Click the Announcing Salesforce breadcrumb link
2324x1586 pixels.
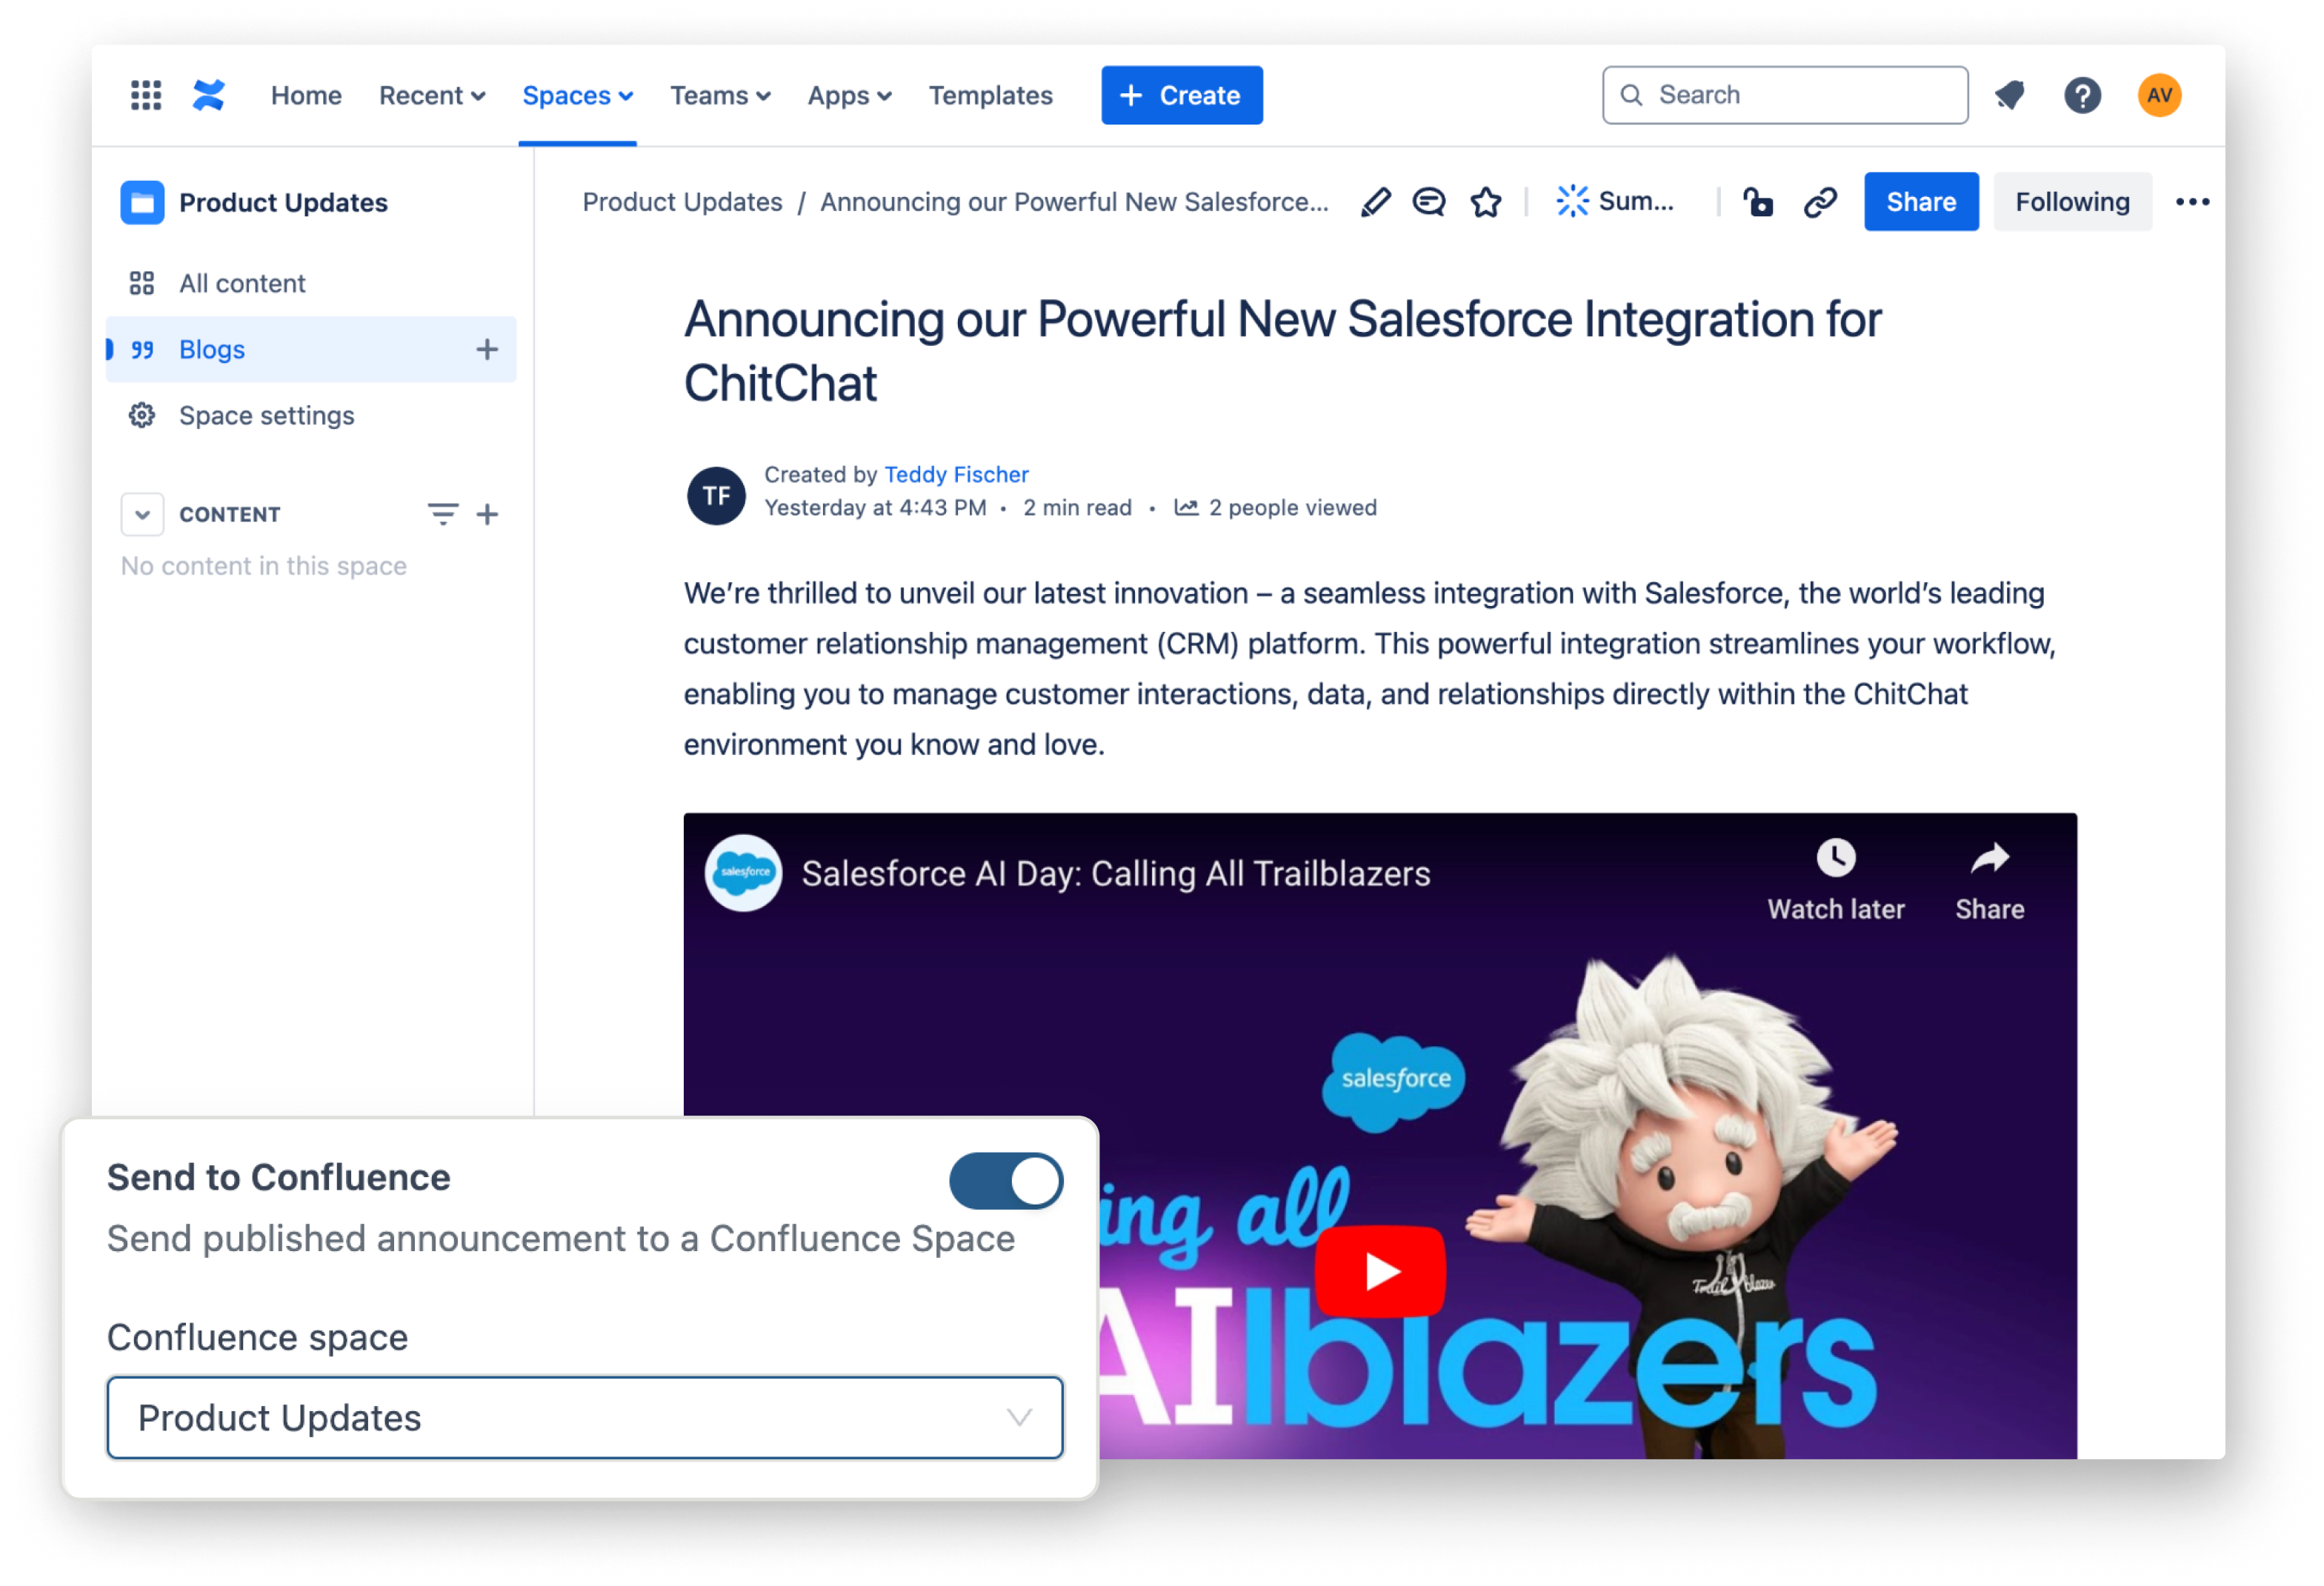pyautogui.click(x=1074, y=202)
